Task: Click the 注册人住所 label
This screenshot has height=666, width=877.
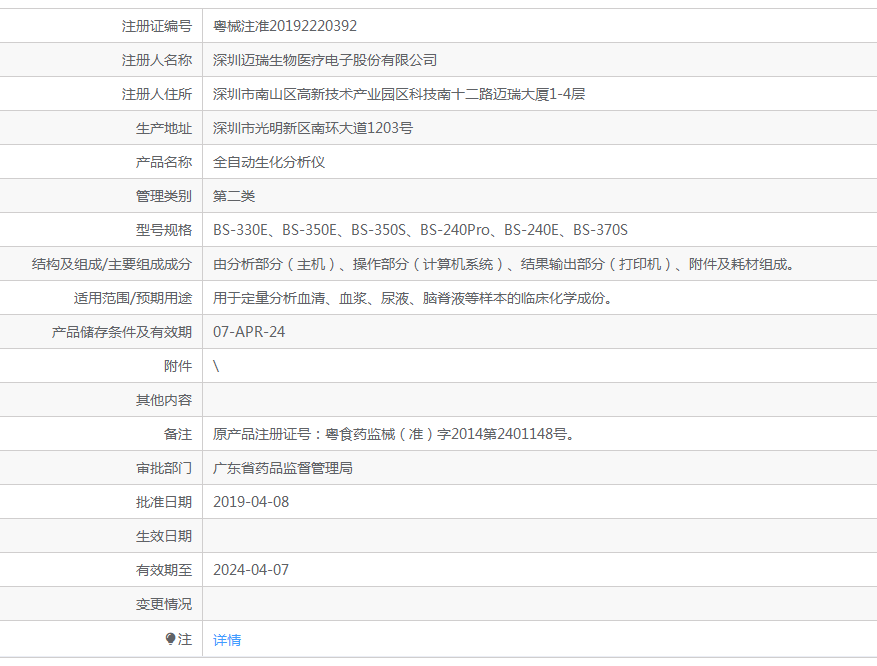Action: (157, 94)
